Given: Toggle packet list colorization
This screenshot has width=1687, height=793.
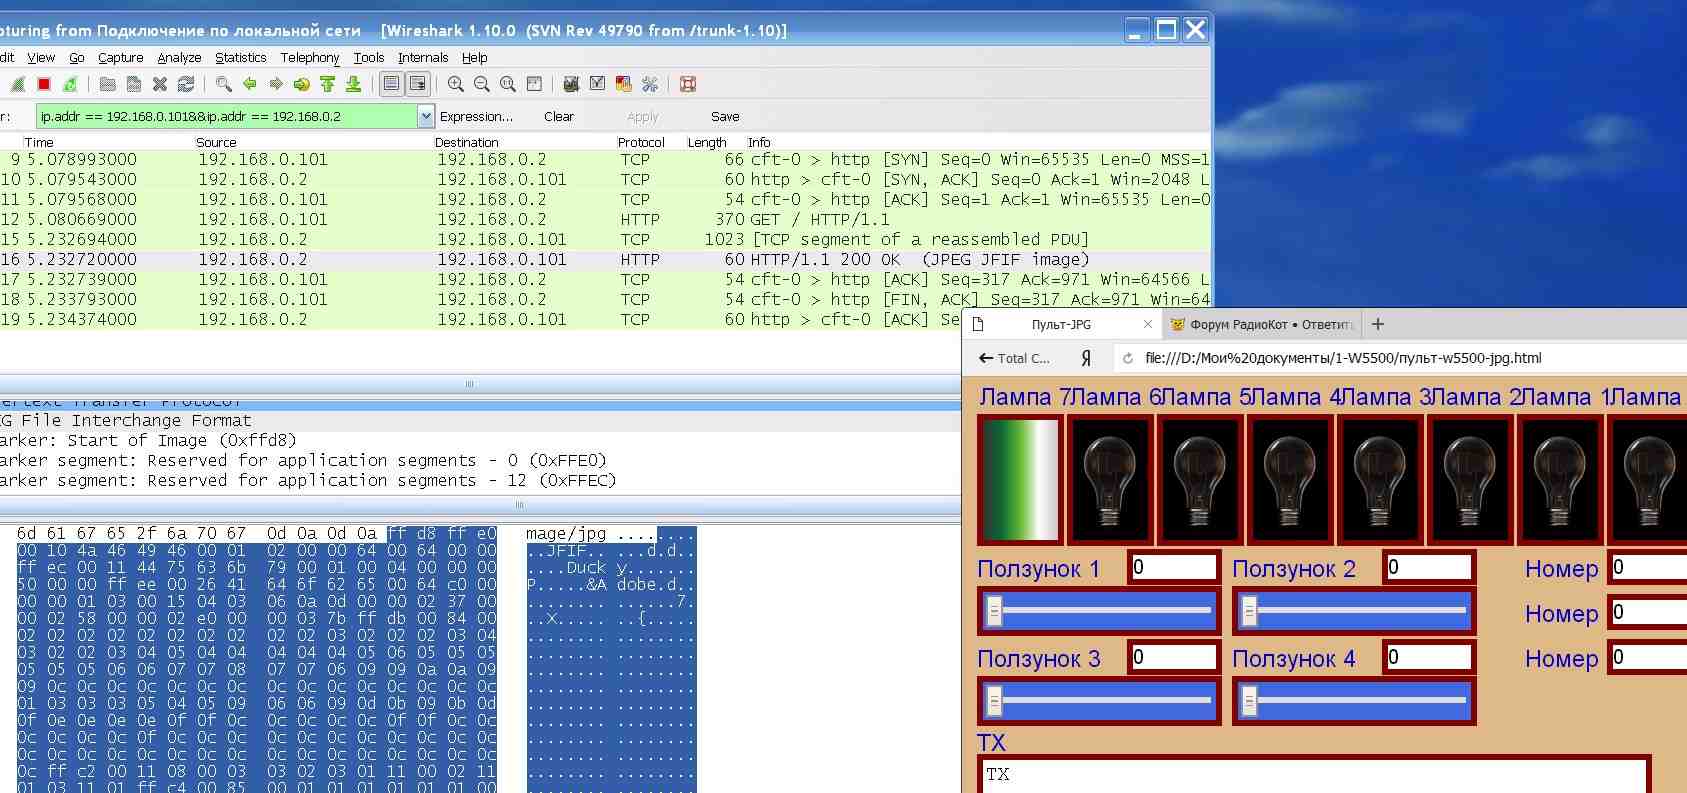Looking at the screenshot, I should pyautogui.click(x=391, y=84).
